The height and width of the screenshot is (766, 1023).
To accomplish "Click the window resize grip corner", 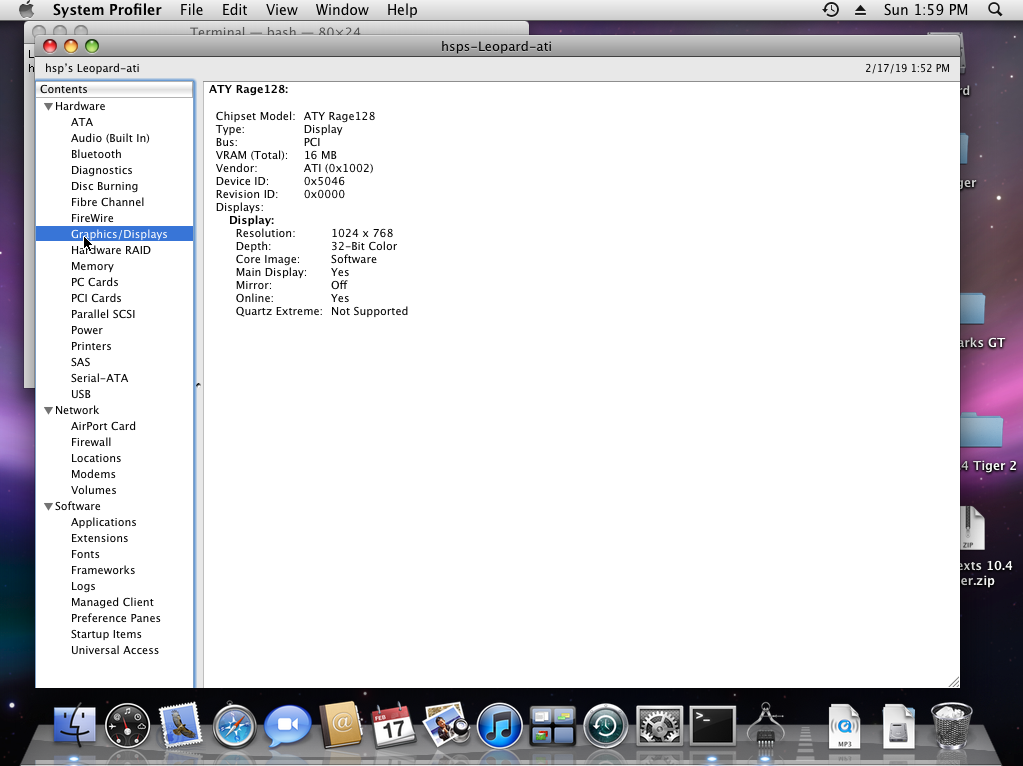I will 954,682.
